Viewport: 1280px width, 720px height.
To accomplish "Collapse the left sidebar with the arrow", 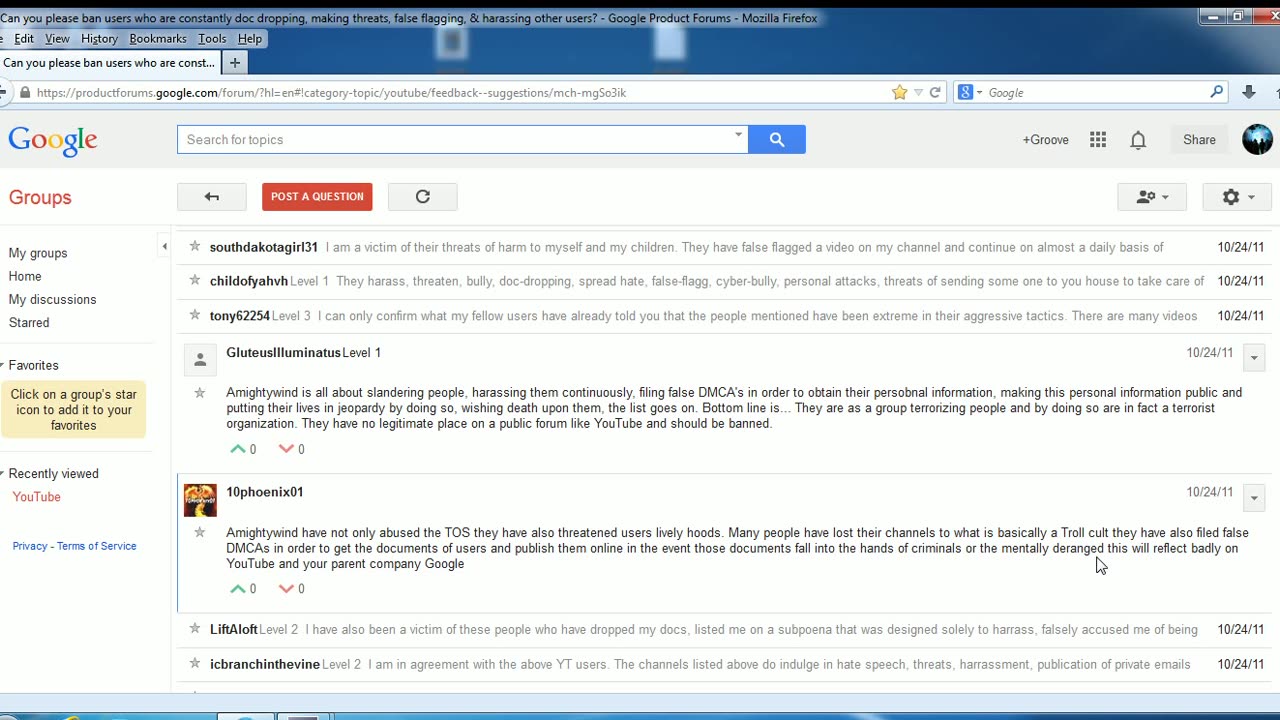I will pyautogui.click(x=164, y=246).
